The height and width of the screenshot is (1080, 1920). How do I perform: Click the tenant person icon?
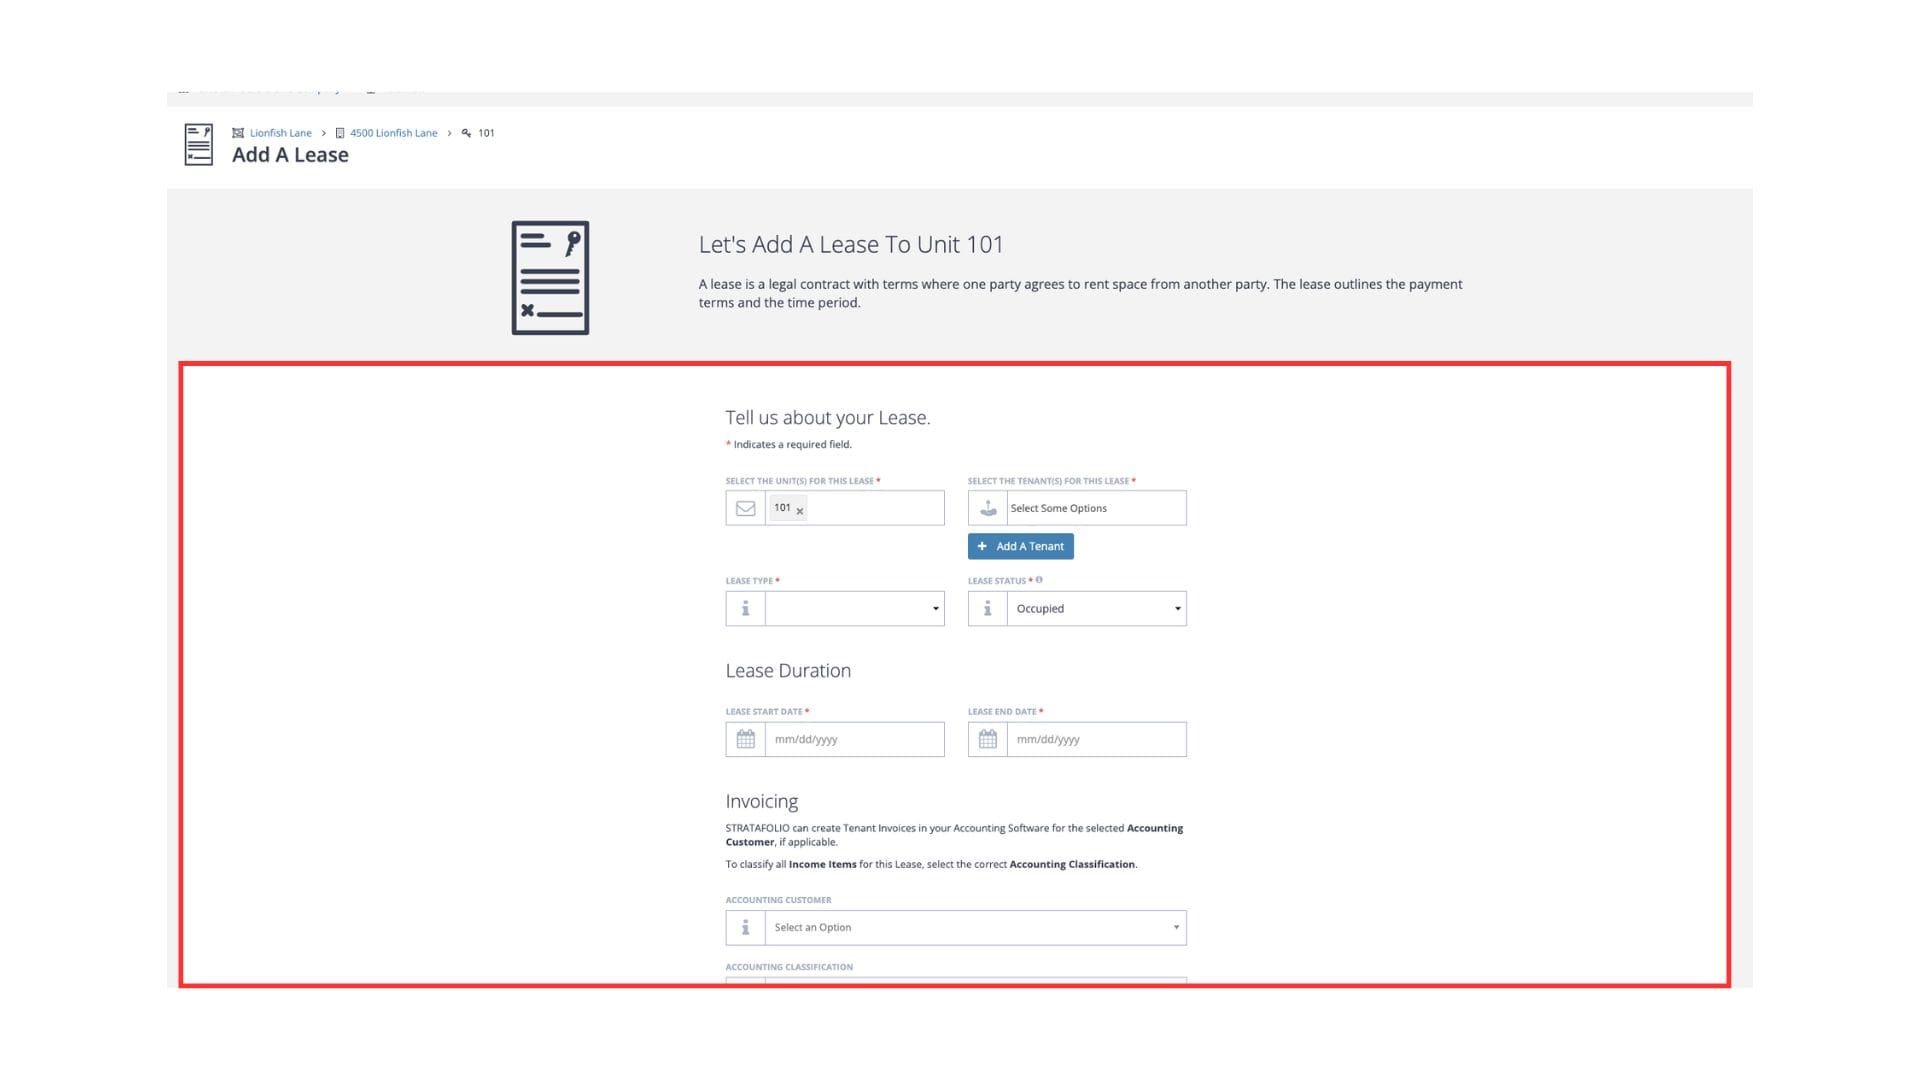(x=987, y=508)
